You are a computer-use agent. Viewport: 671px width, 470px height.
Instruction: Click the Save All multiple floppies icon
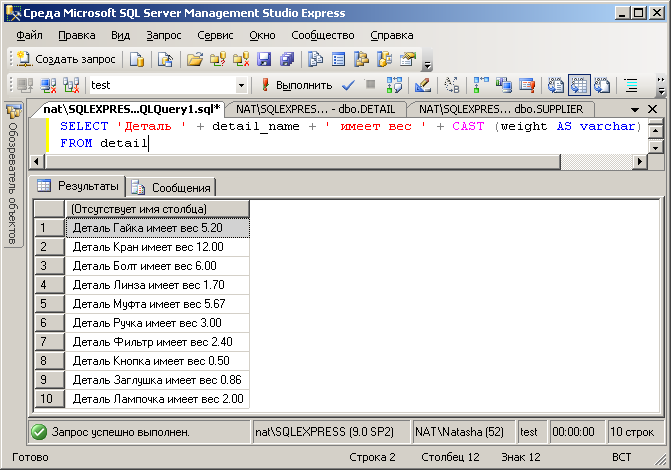point(287,59)
